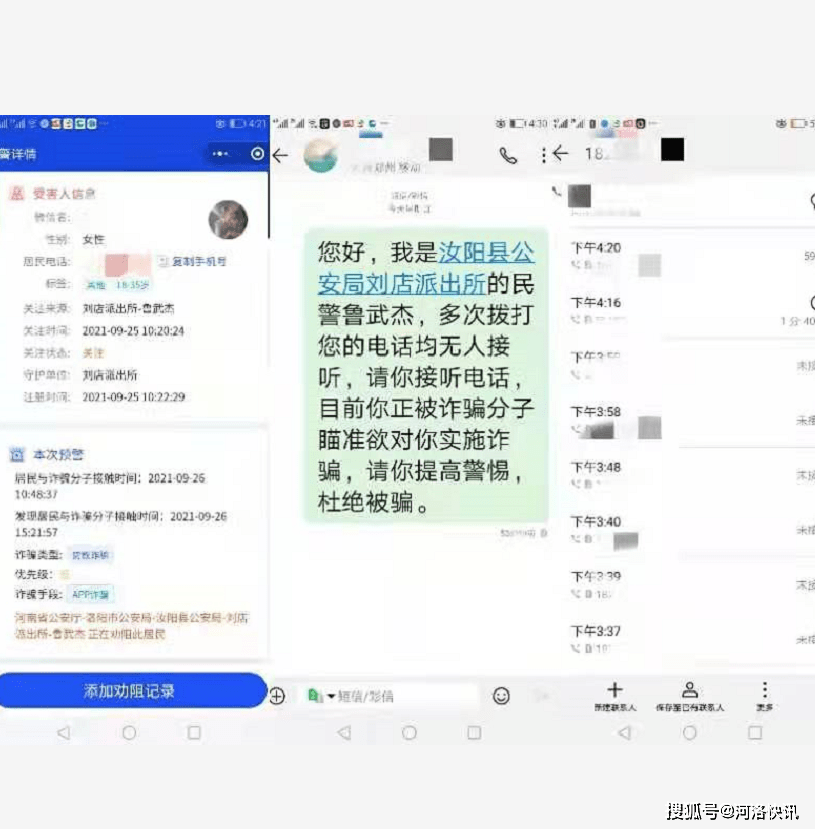Screen dimensions: 815x829
Task: Tap the plus circle attachment icon beside message input
Action: pyautogui.click(x=277, y=696)
